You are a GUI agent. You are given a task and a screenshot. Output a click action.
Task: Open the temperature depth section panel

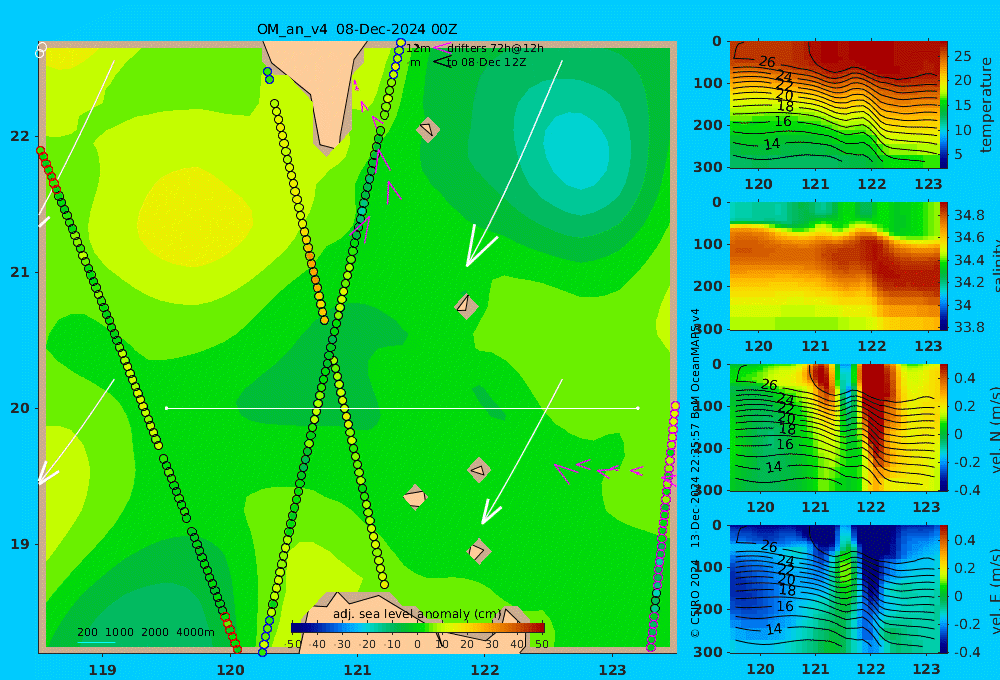point(835,105)
